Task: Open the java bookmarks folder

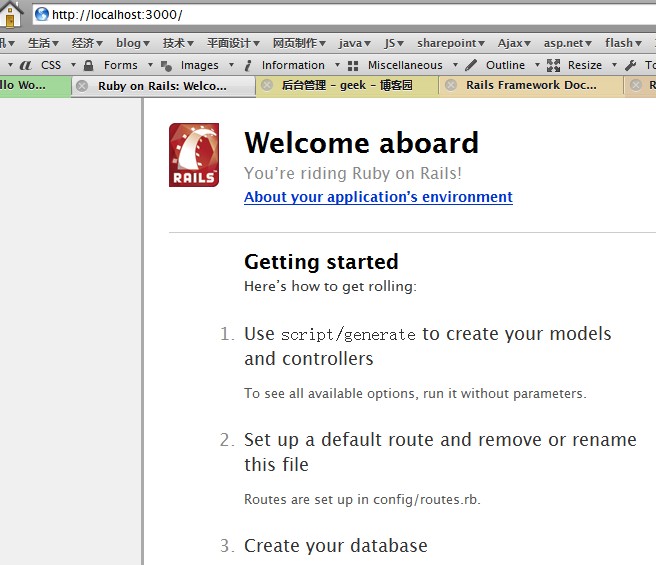Action: (355, 43)
